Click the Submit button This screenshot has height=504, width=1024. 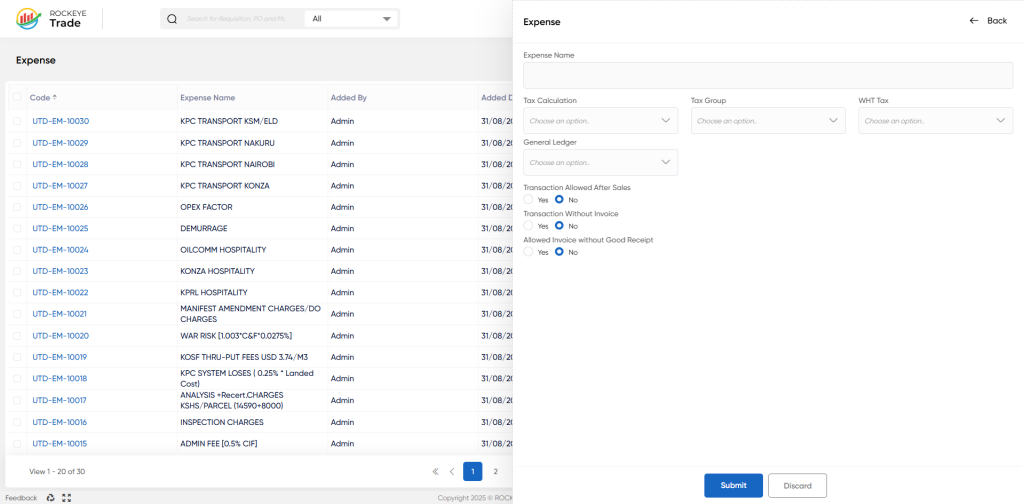click(x=733, y=486)
